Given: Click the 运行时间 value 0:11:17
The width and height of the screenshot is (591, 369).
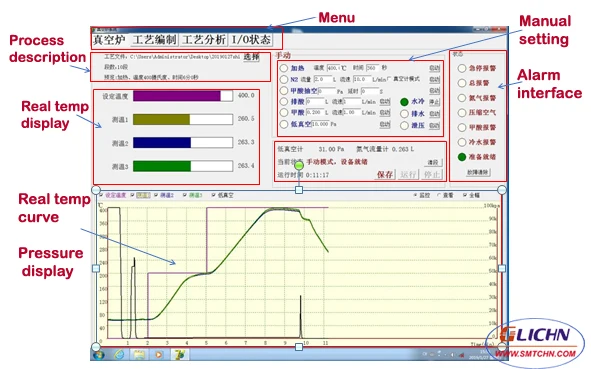Looking at the screenshot, I should [317, 175].
